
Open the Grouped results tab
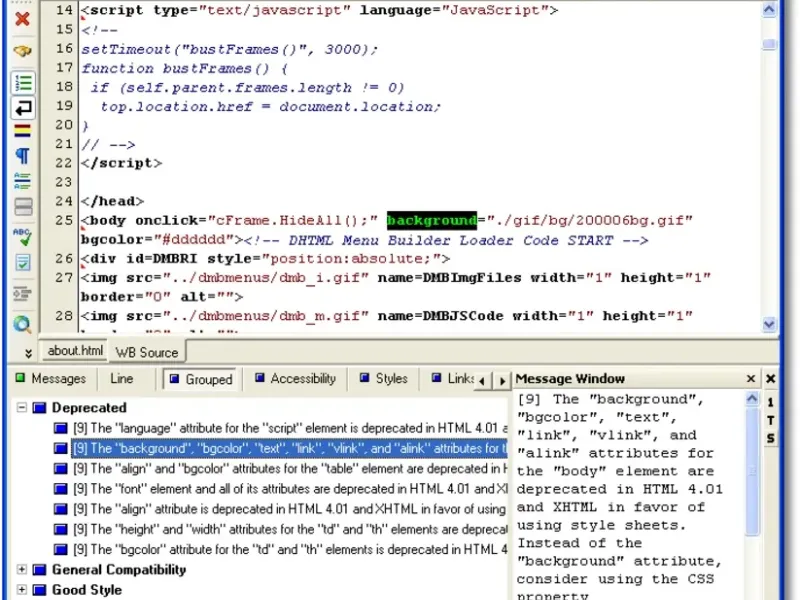[201, 379]
